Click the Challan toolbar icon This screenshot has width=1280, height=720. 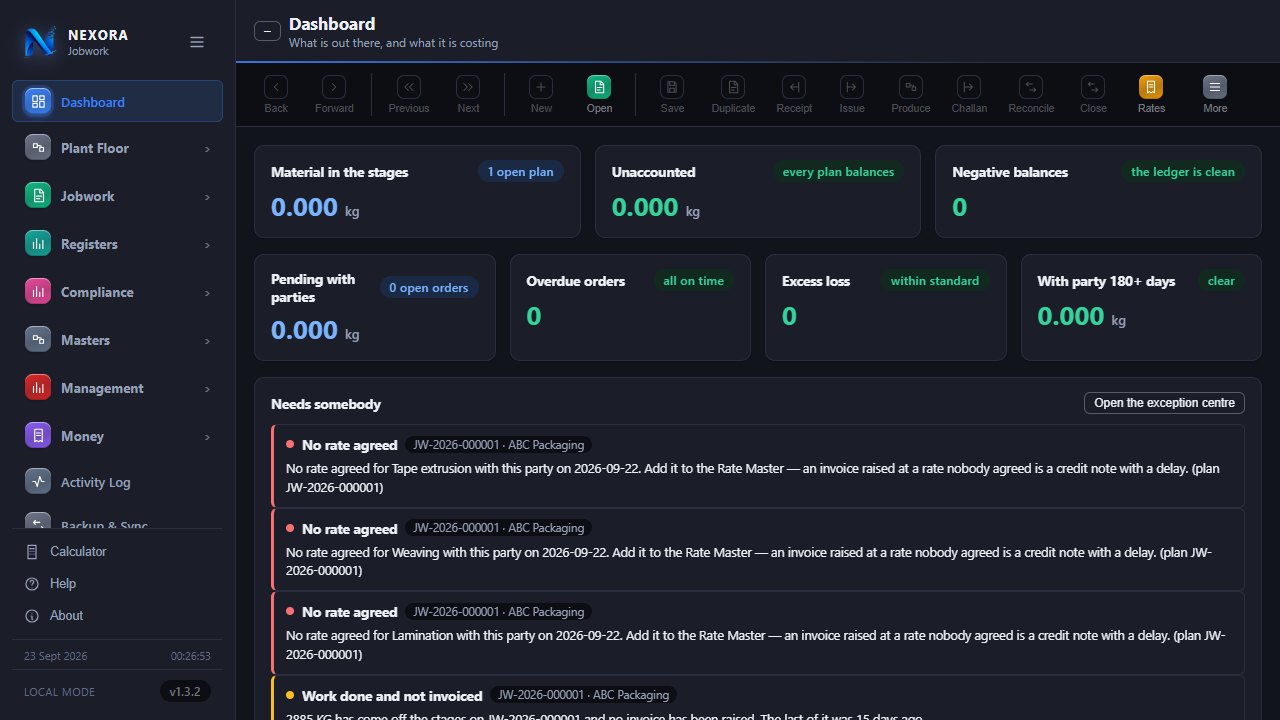click(969, 87)
